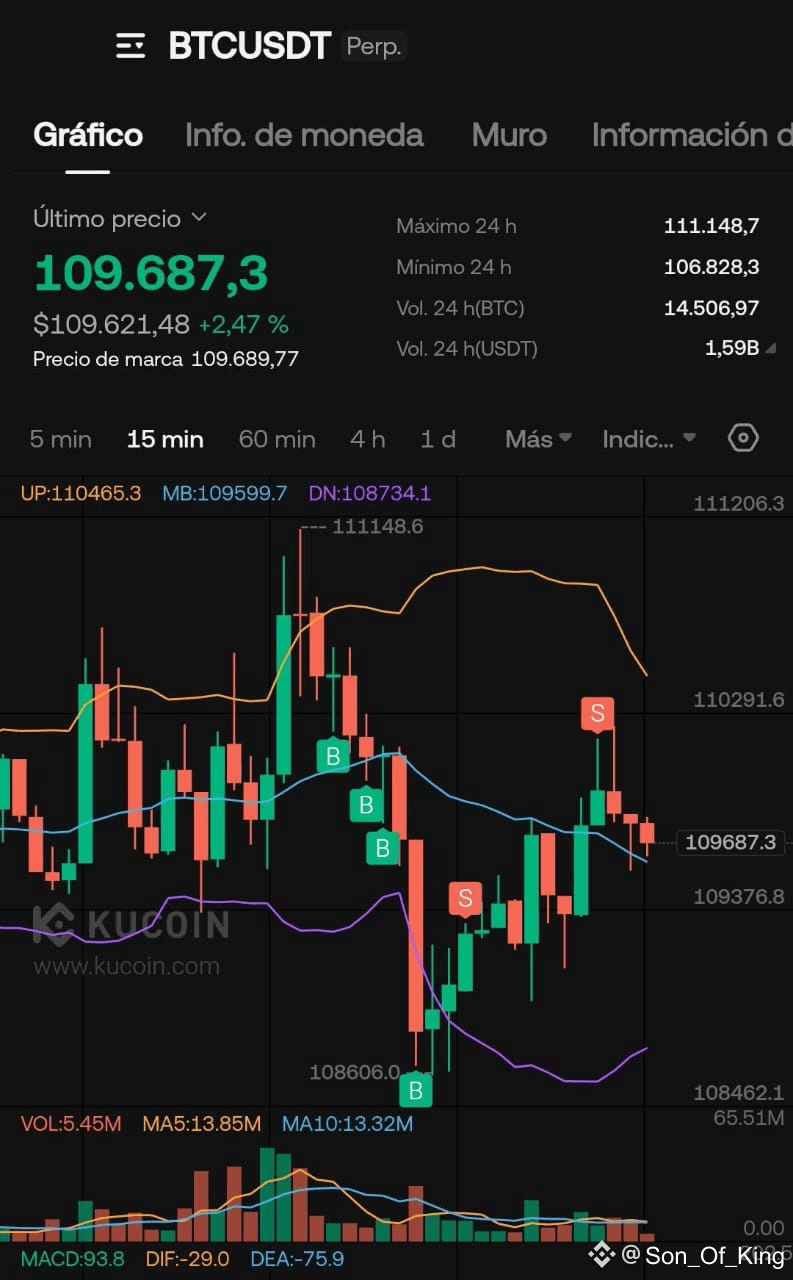Screen dimensions: 793x1280
Task: Tap the DIF:-29.0 label
Action: (188, 1259)
